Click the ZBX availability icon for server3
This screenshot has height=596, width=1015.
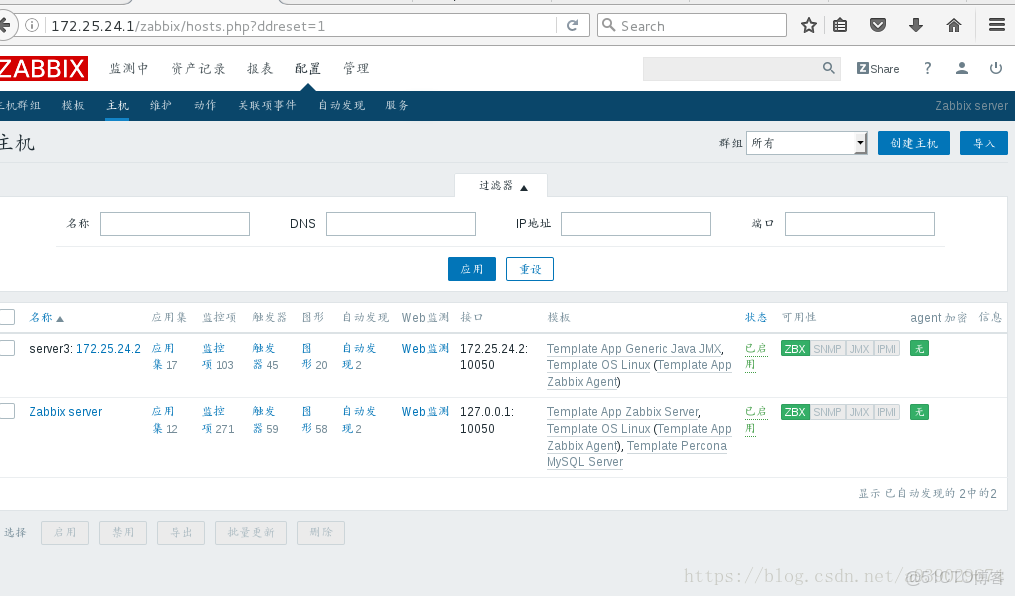pyautogui.click(x=795, y=348)
